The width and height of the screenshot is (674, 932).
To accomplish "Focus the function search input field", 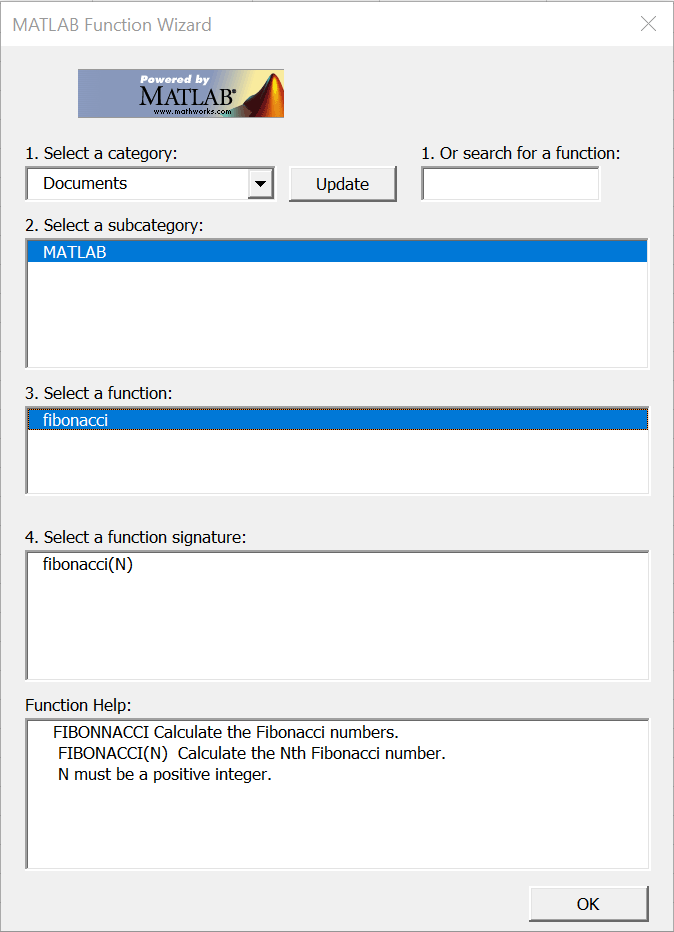I will (x=510, y=184).
